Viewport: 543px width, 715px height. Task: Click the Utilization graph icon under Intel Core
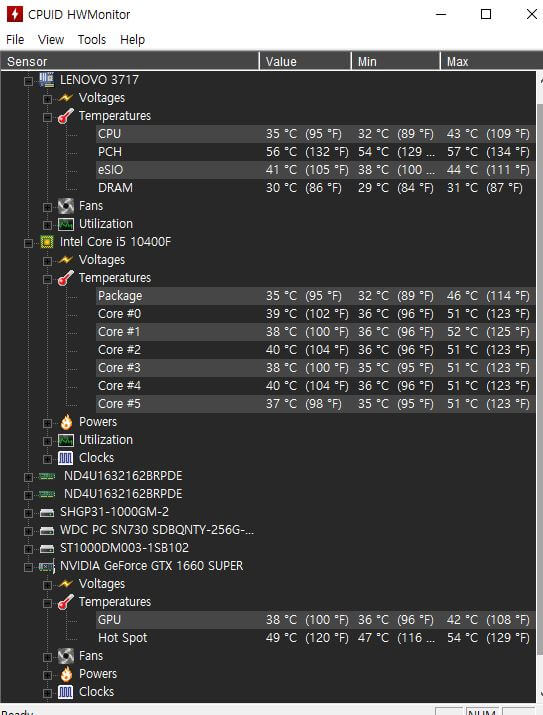[x=66, y=440]
